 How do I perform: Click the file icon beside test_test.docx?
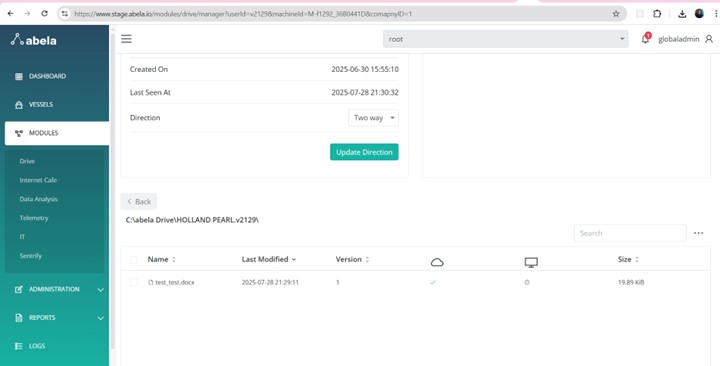pos(150,282)
